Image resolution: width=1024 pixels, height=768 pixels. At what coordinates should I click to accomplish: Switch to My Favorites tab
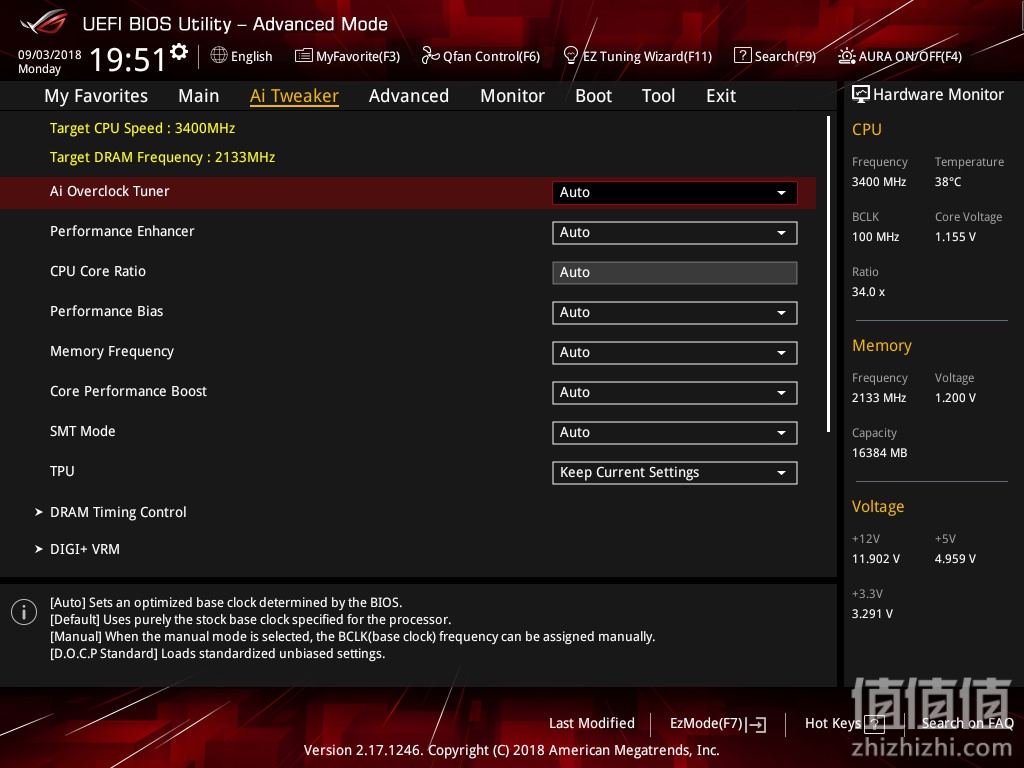click(96, 96)
